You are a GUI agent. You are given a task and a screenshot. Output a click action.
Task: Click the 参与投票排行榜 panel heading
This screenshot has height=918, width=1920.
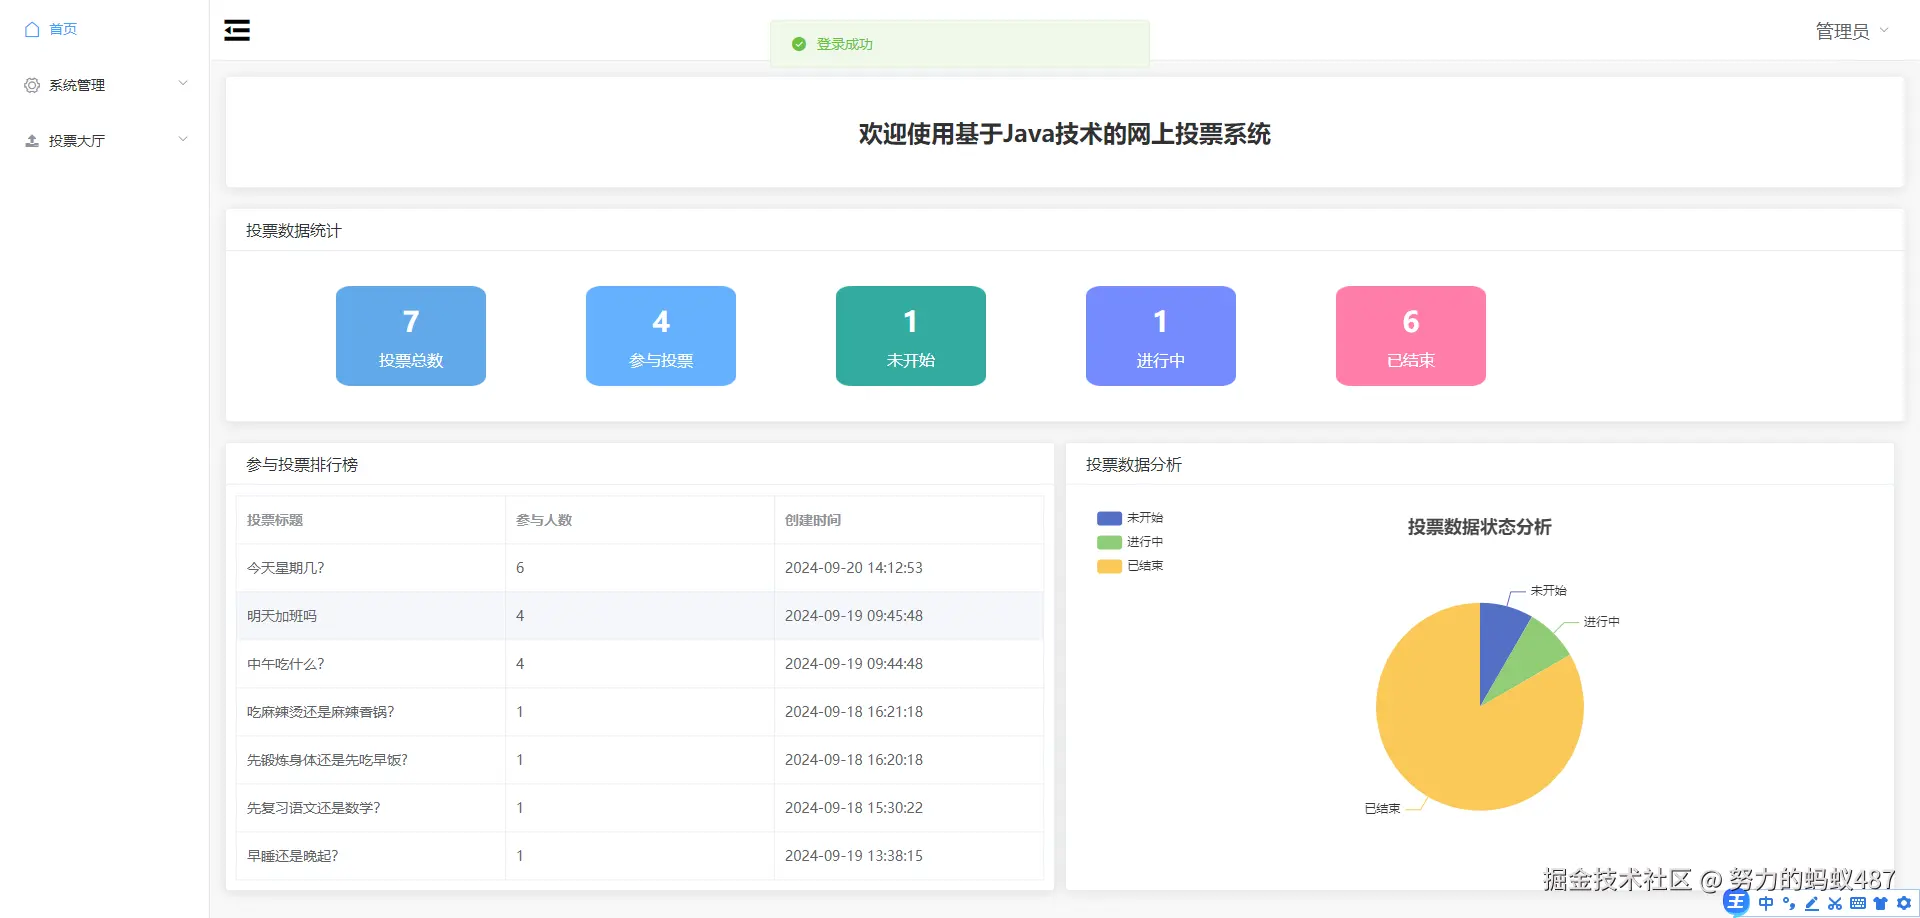[302, 465]
